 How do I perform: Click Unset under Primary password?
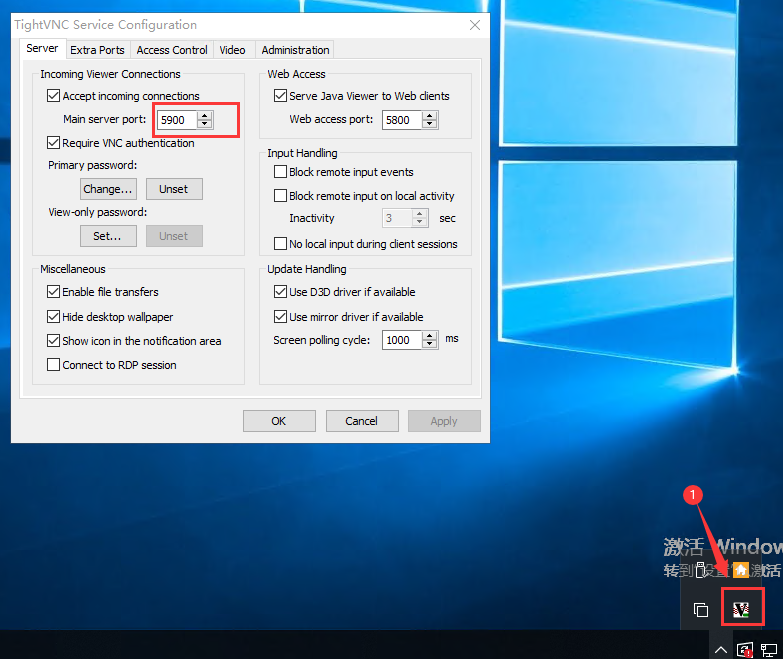(174, 189)
